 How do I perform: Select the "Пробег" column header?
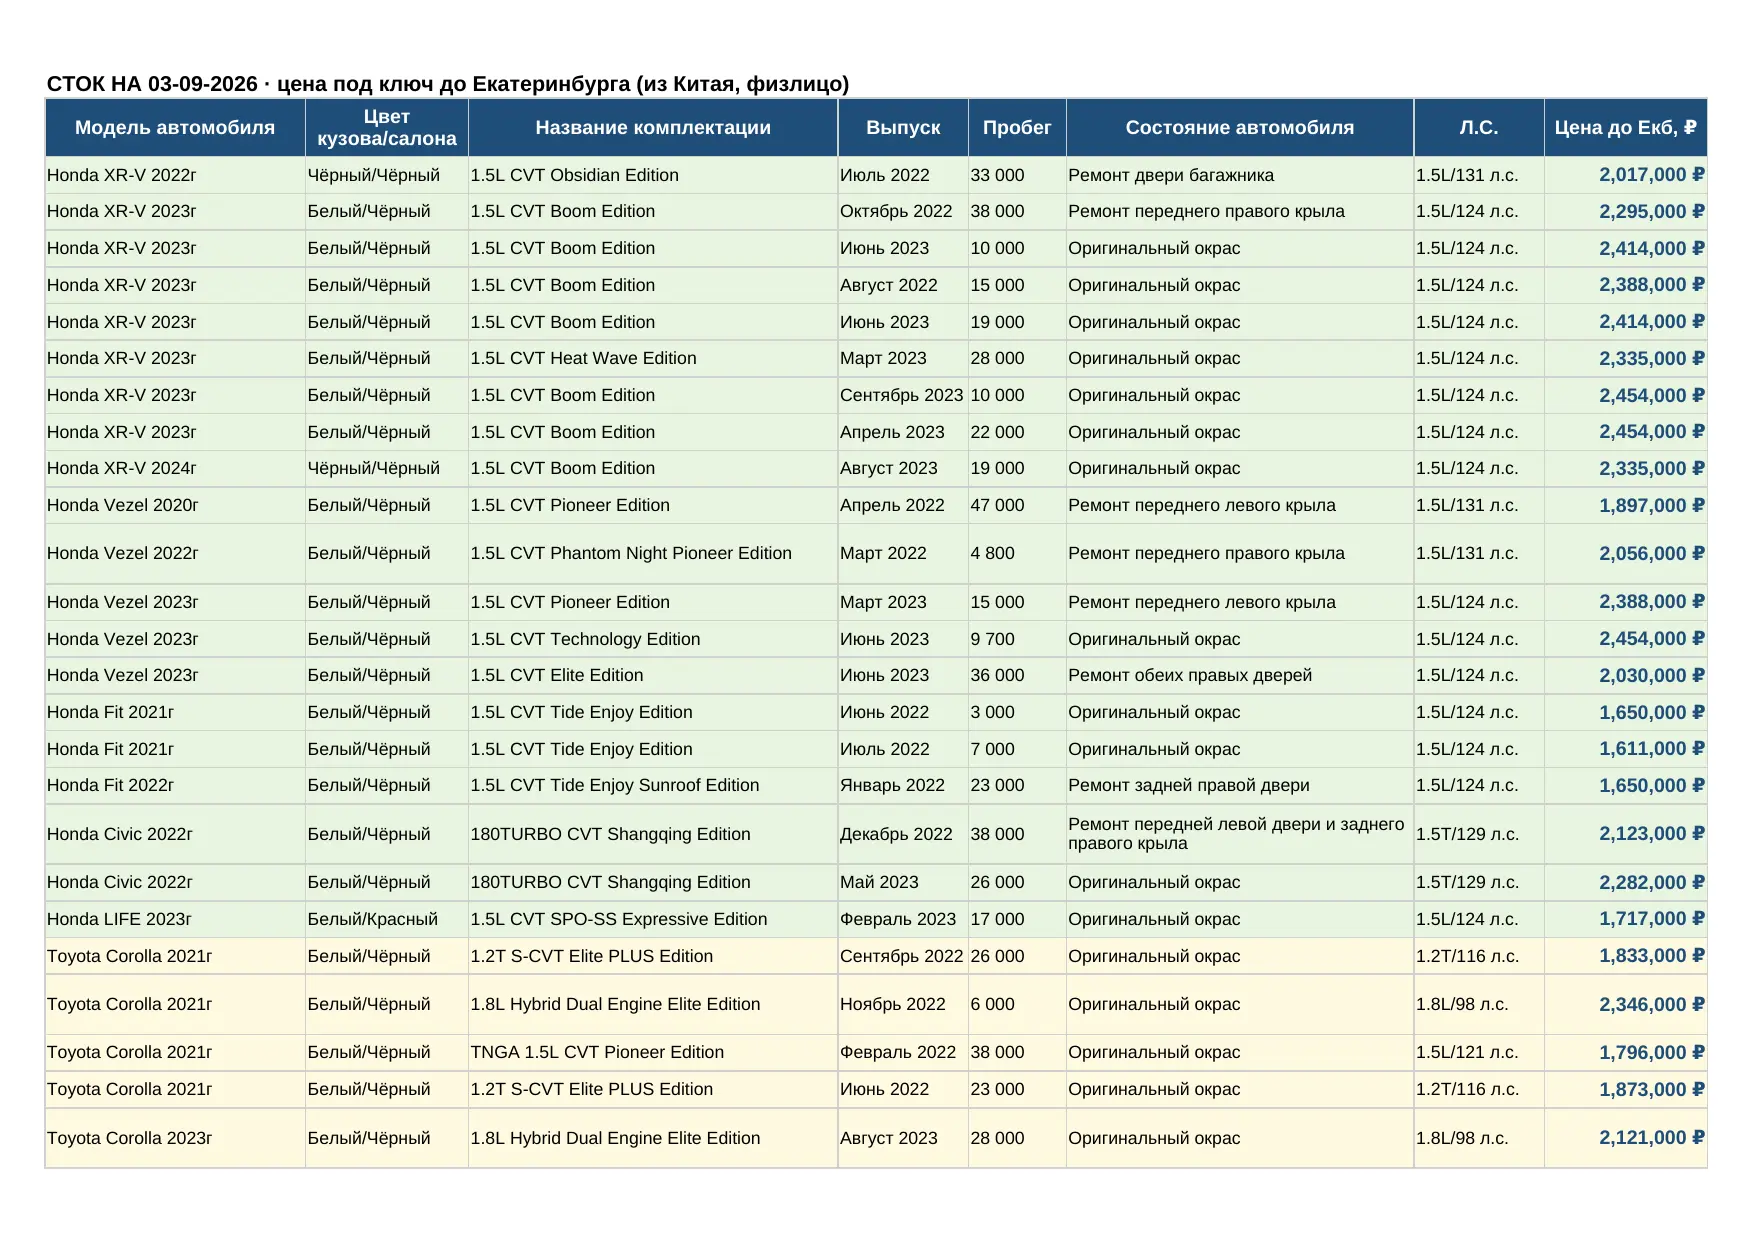click(x=1017, y=128)
